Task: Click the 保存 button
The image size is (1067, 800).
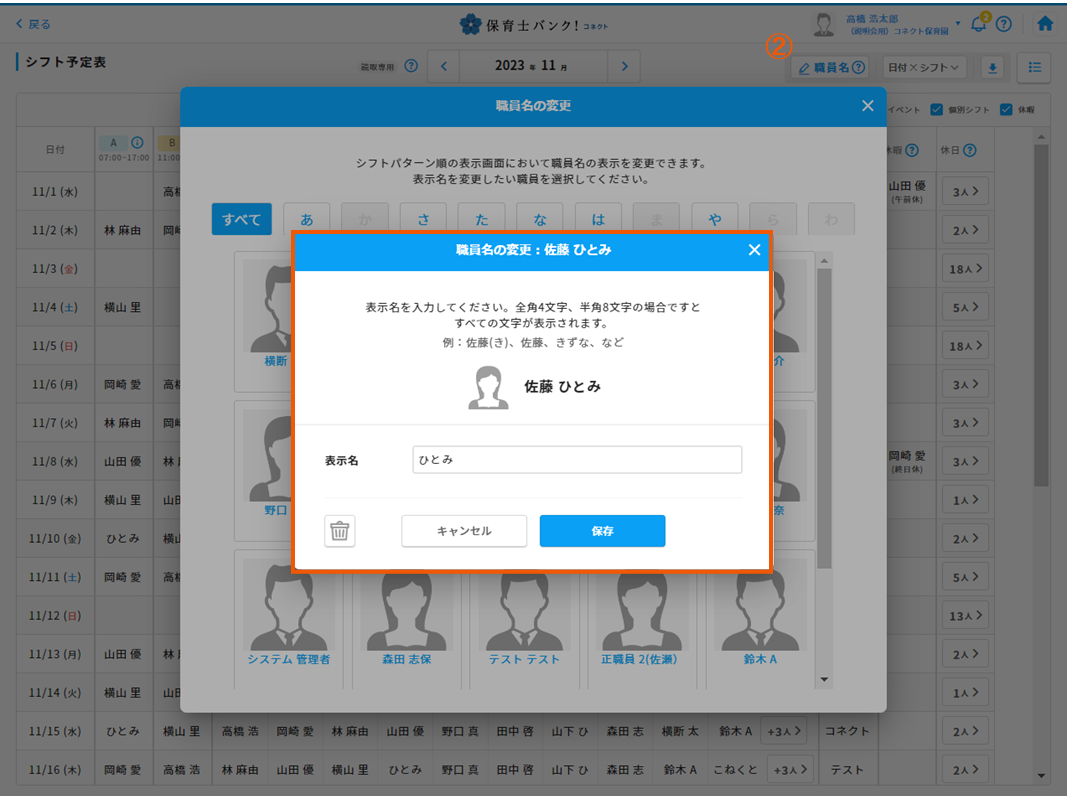Action: click(x=602, y=531)
